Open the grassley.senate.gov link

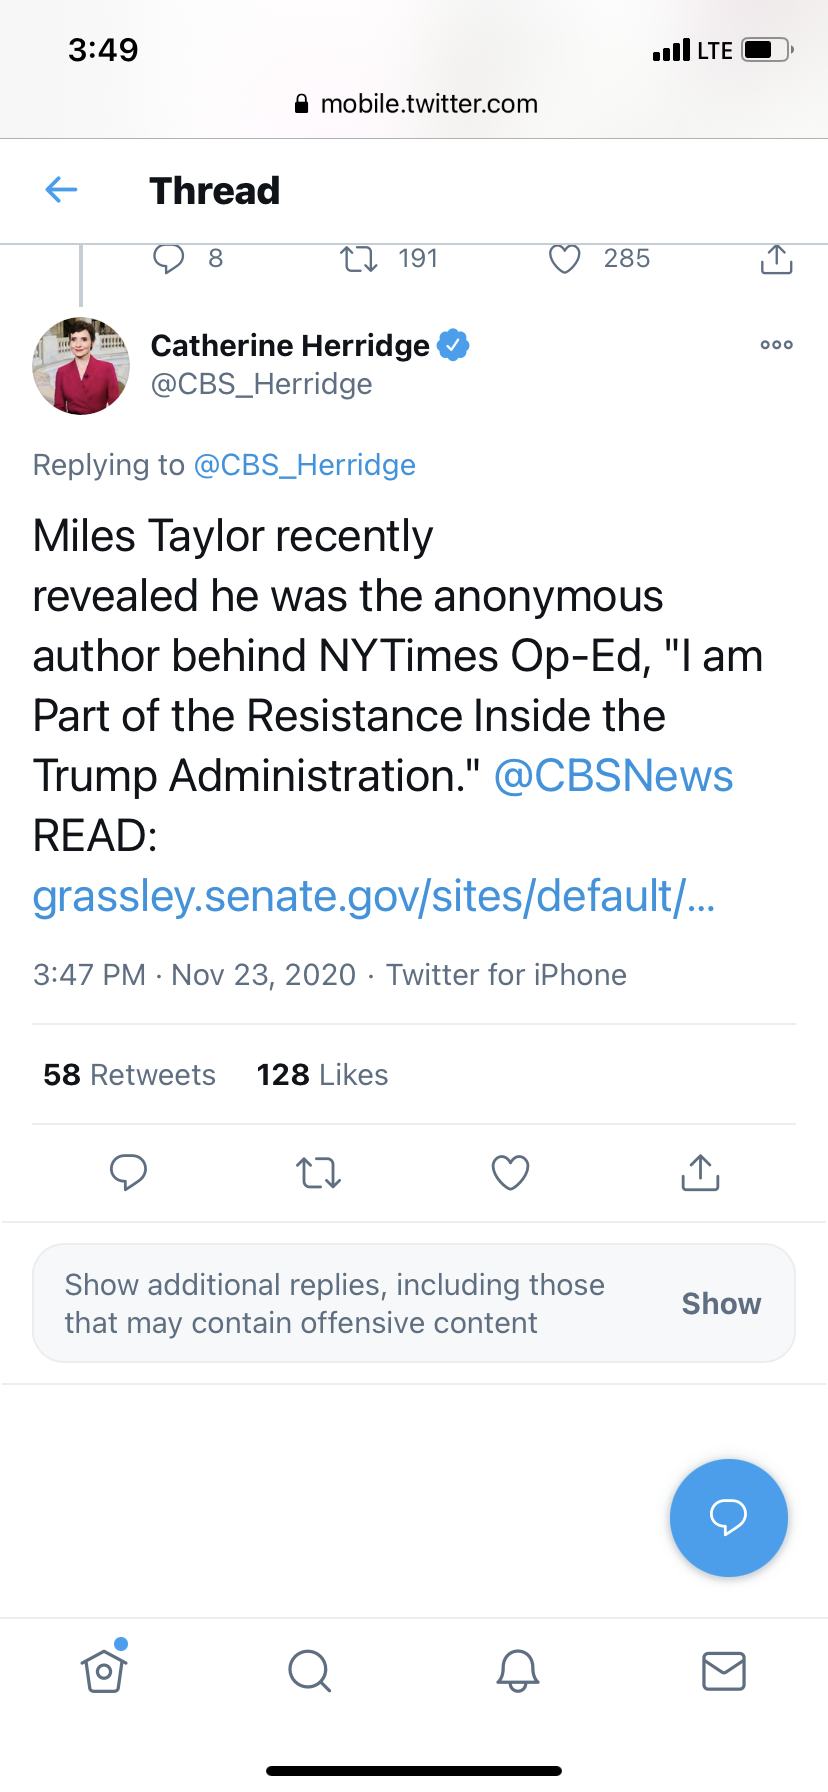click(x=374, y=896)
